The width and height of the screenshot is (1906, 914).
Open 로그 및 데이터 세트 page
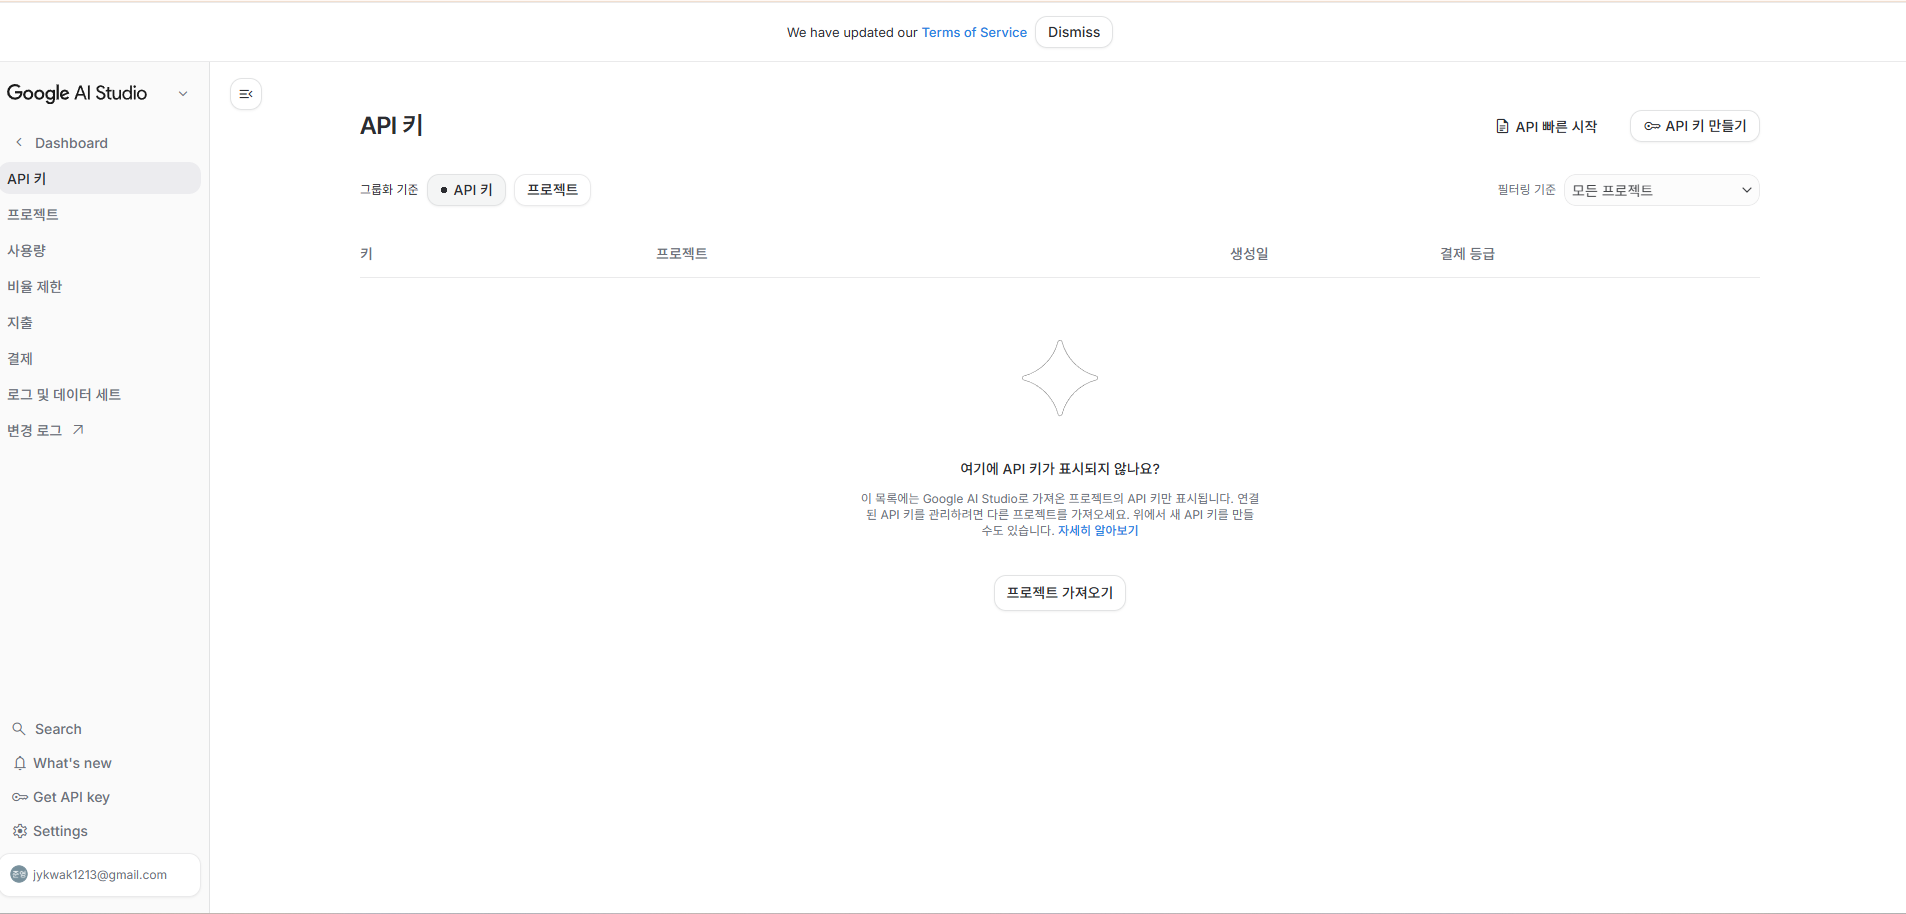coord(100,394)
